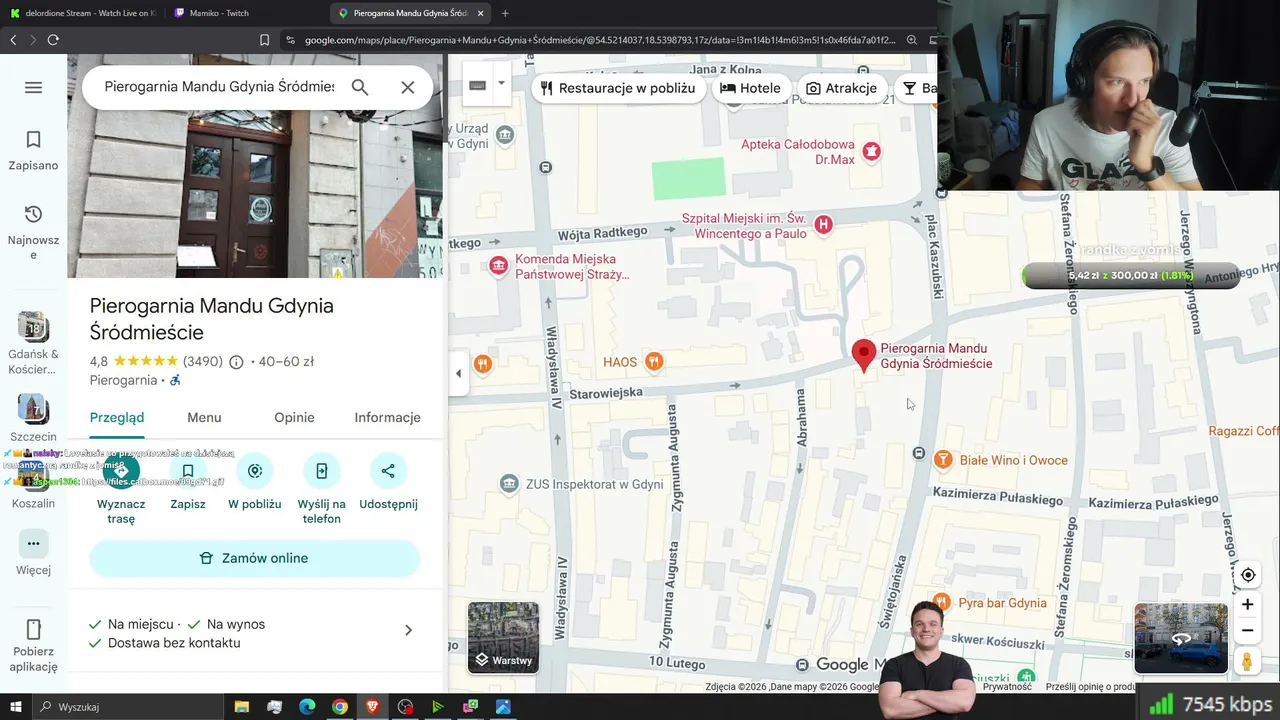Filter by Hotele chip
Screen dimensions: 1280x720
[x=750, y=88]
